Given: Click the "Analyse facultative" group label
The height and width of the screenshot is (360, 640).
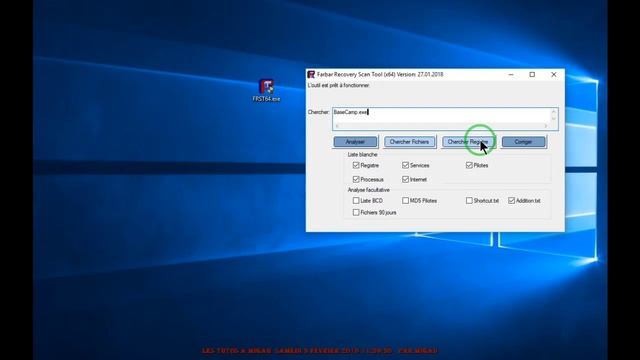Looking at the screenshot, I should click(x=369, y=190).
